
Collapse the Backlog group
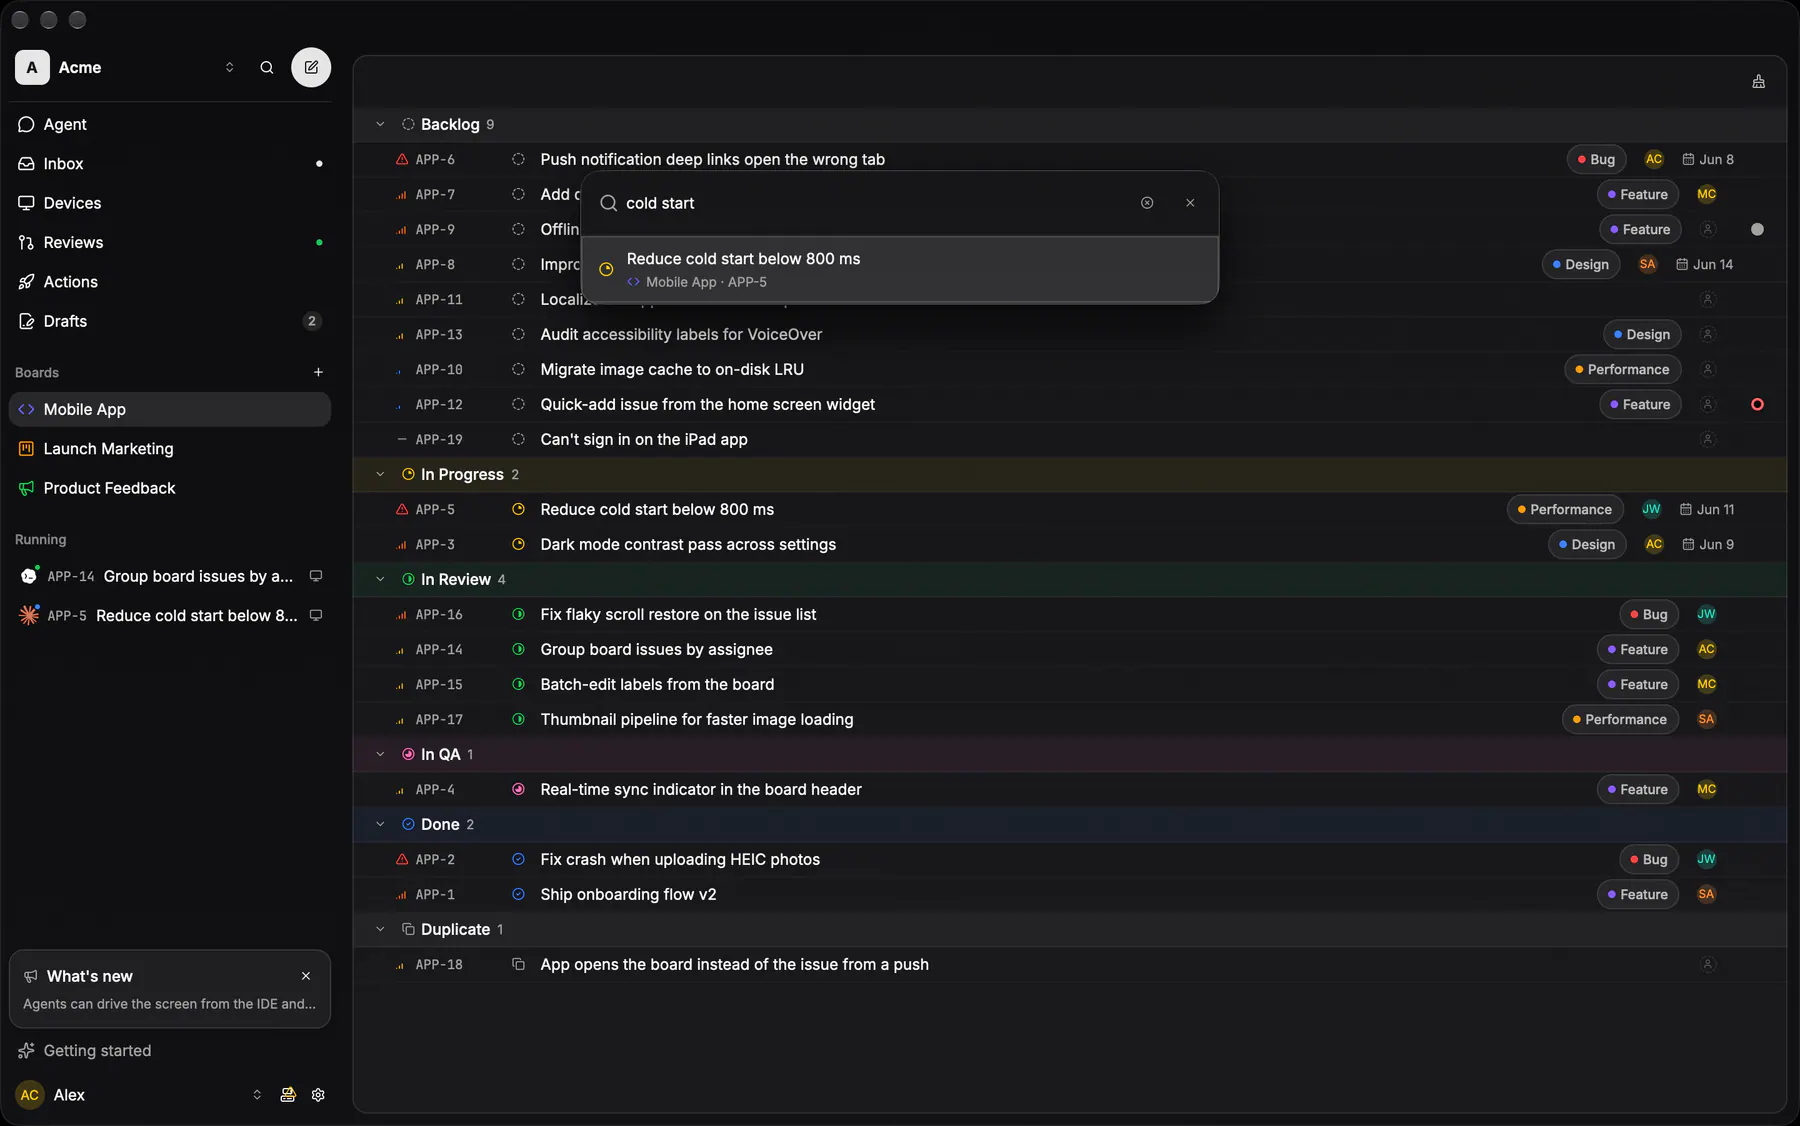[380, 124]
